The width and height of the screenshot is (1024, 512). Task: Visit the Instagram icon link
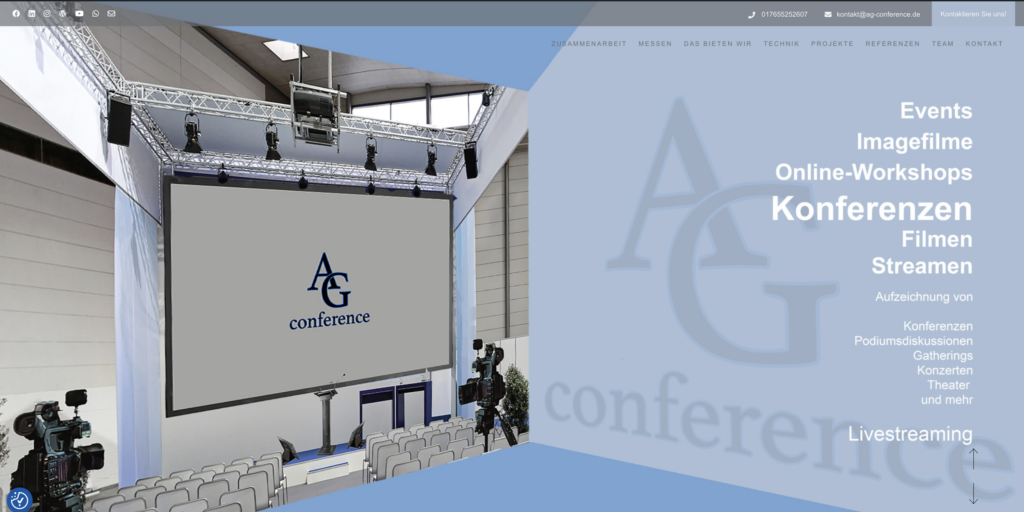[47, 14]
